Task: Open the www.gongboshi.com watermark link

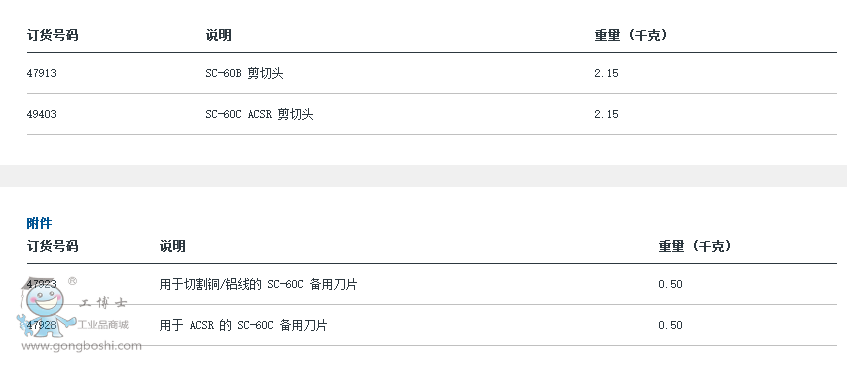Action: point(81,346)
